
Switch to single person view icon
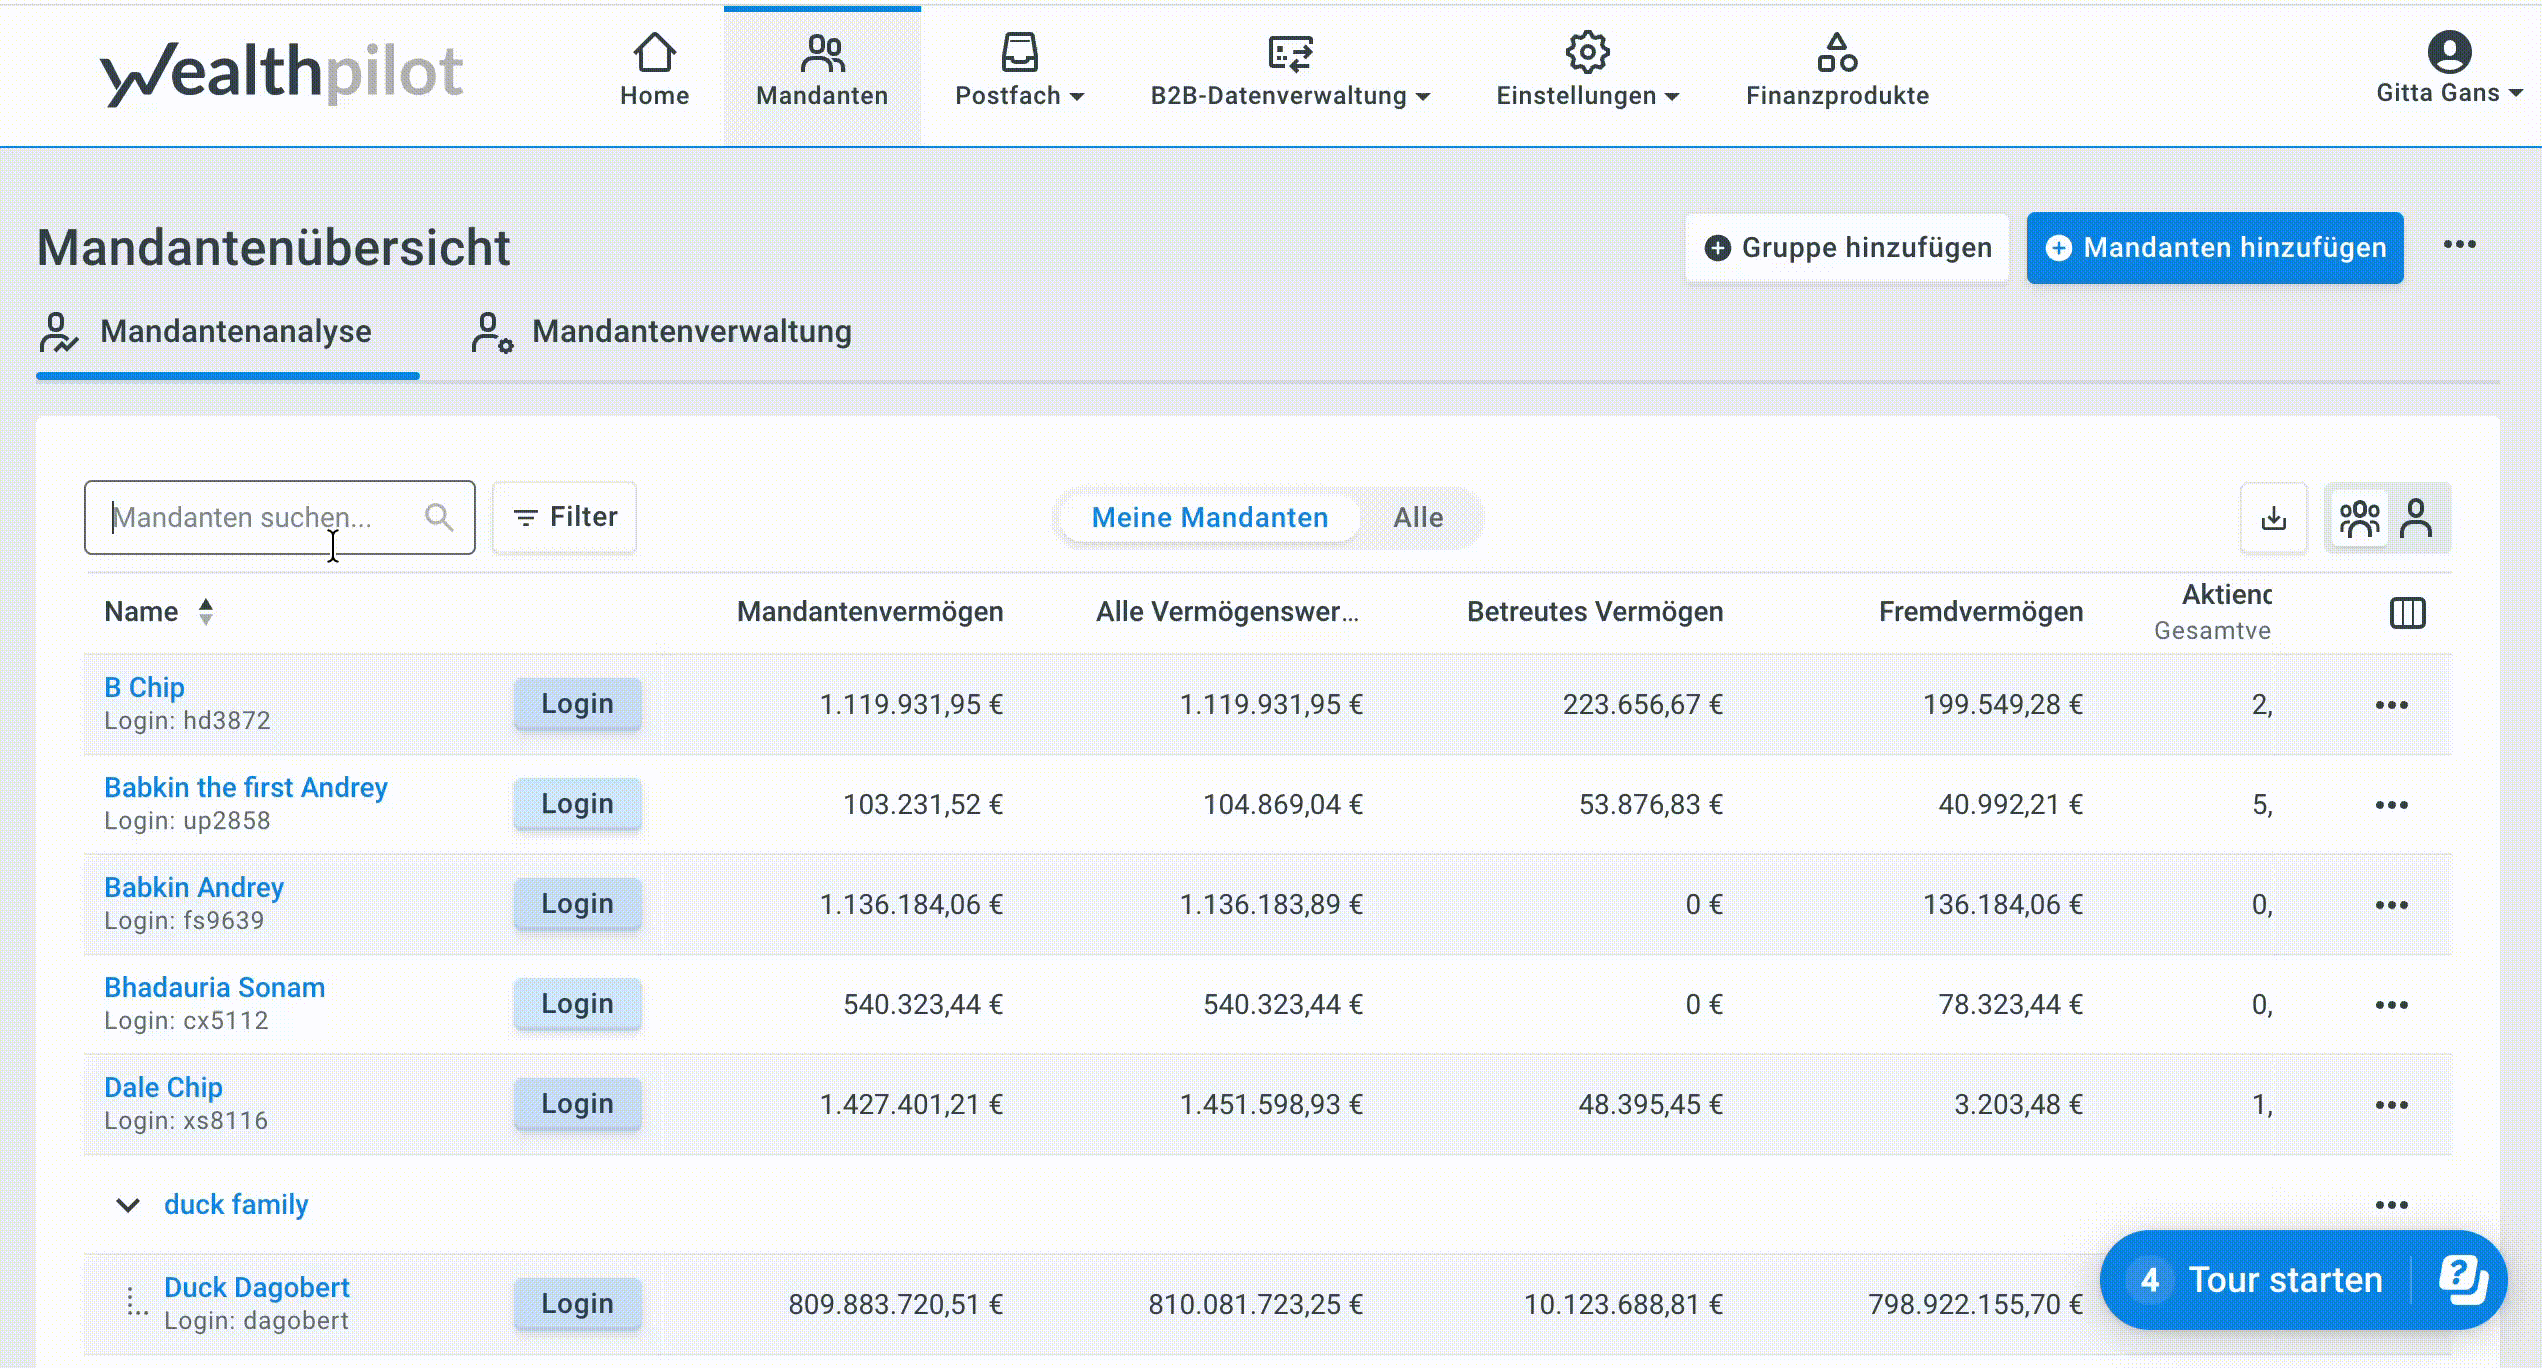coord(2416,518)
